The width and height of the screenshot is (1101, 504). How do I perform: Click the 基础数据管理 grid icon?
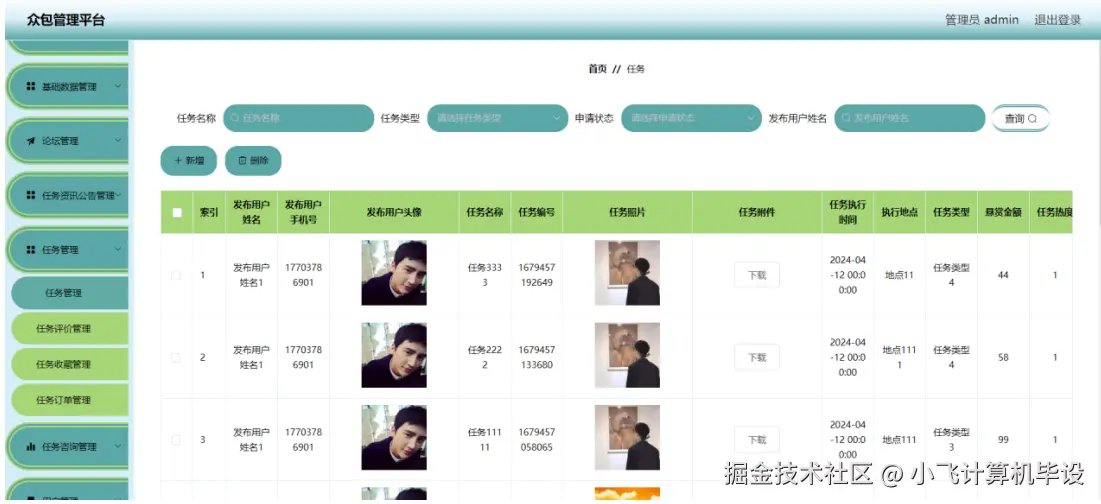pyautogui.click(x=31, y=86)
